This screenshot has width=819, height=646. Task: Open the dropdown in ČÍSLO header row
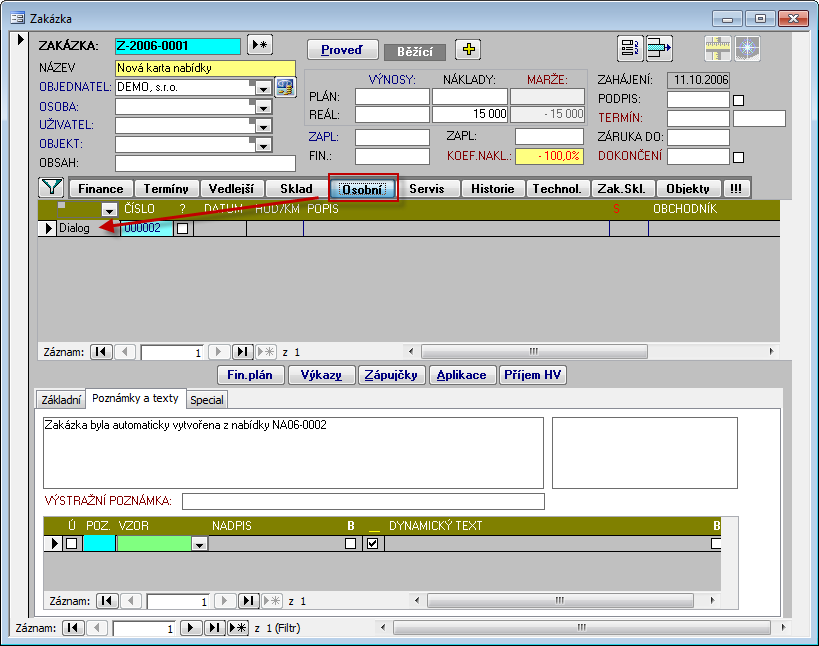(x=109, y=210)
